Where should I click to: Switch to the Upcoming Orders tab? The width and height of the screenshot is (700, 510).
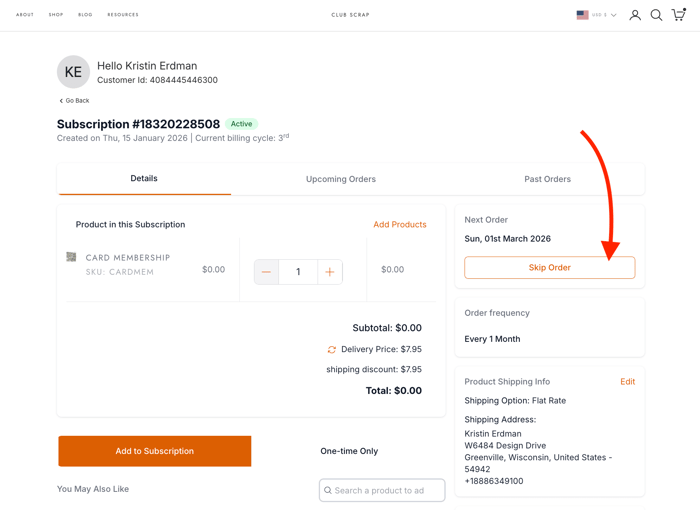[341, 179]
